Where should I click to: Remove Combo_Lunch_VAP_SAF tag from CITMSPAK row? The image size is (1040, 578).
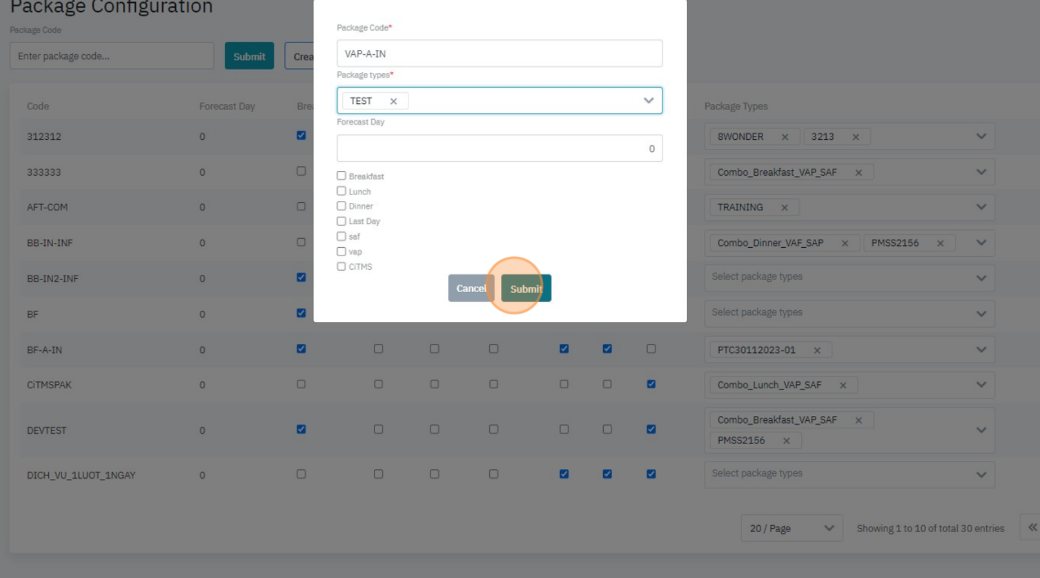[x=843, y=386]
